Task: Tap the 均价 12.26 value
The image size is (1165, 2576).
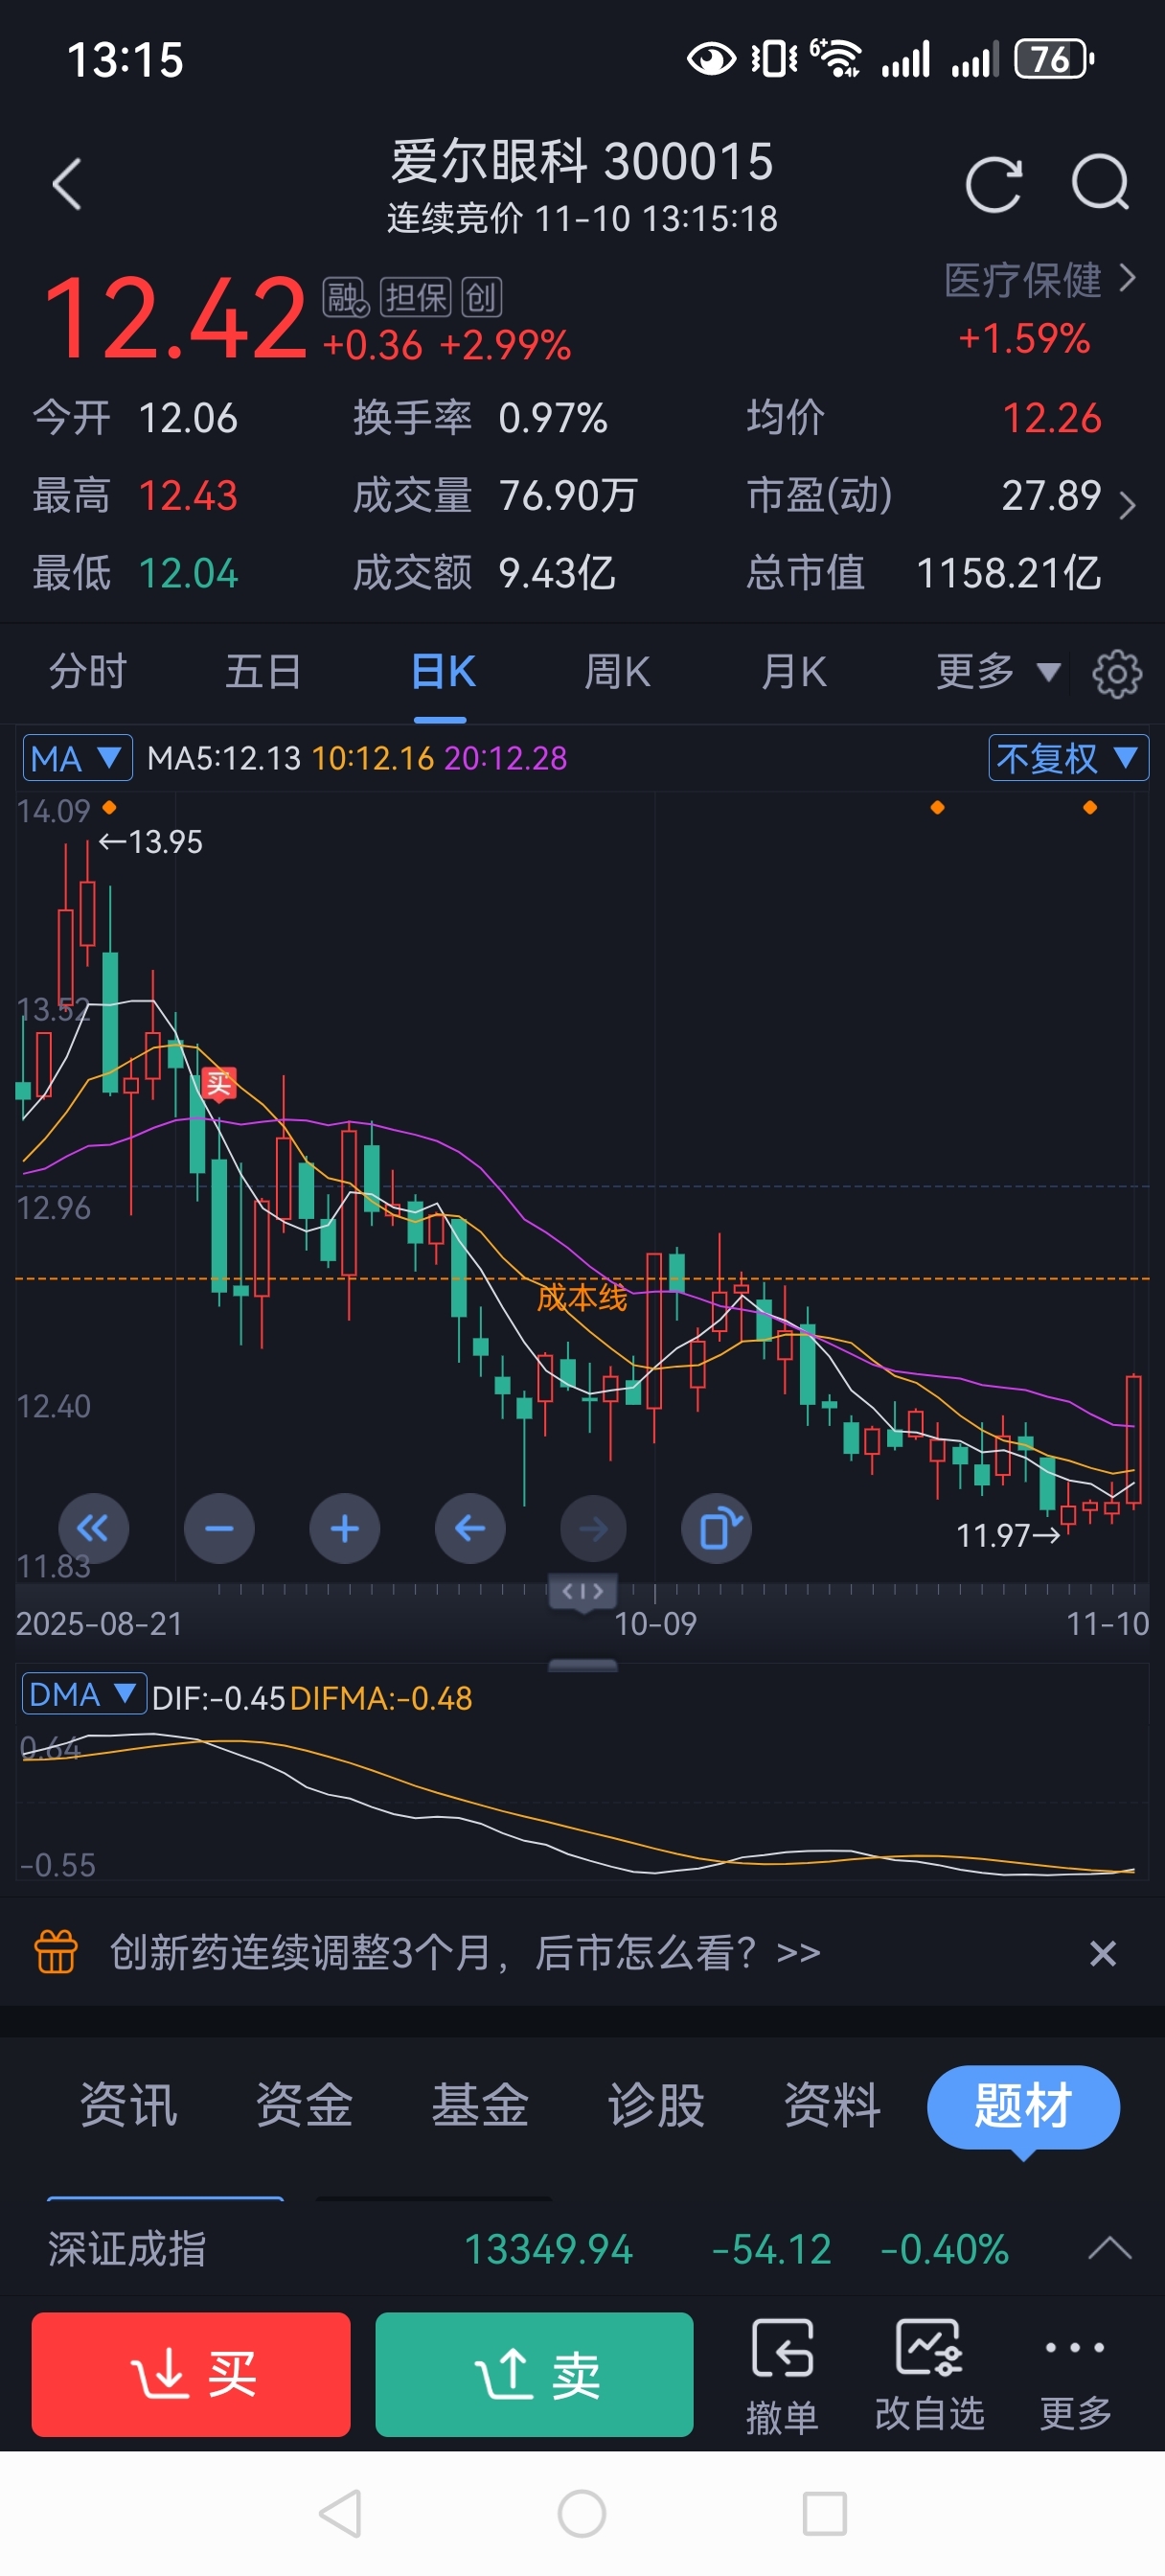Action: coord(1051,418)
